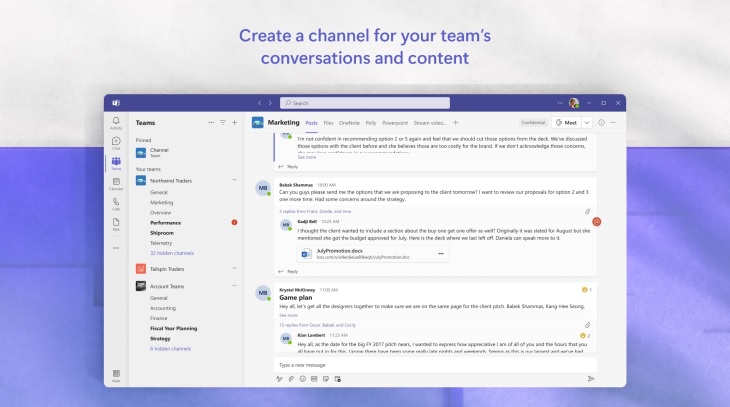
Task: Open Settings and more next to profile picture
Action: 560,103
